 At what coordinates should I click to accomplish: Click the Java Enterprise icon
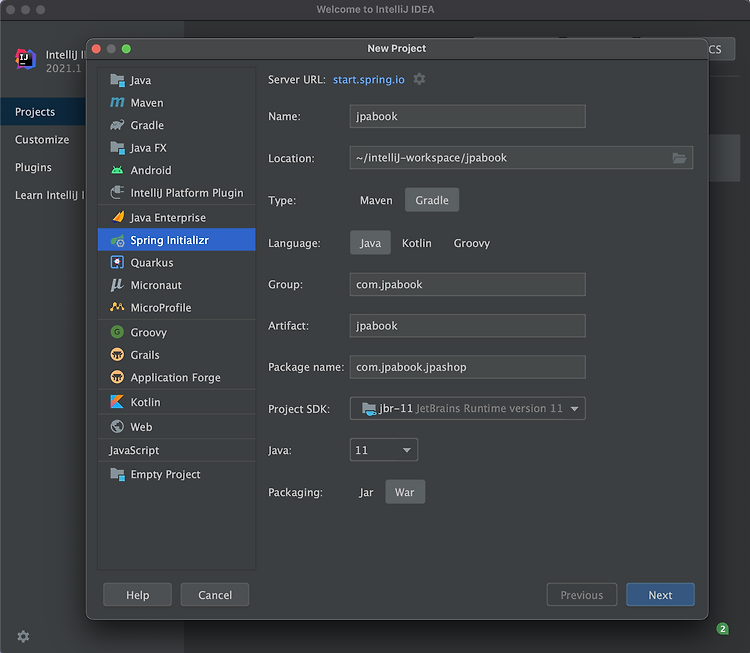click(x=118, y=217)
